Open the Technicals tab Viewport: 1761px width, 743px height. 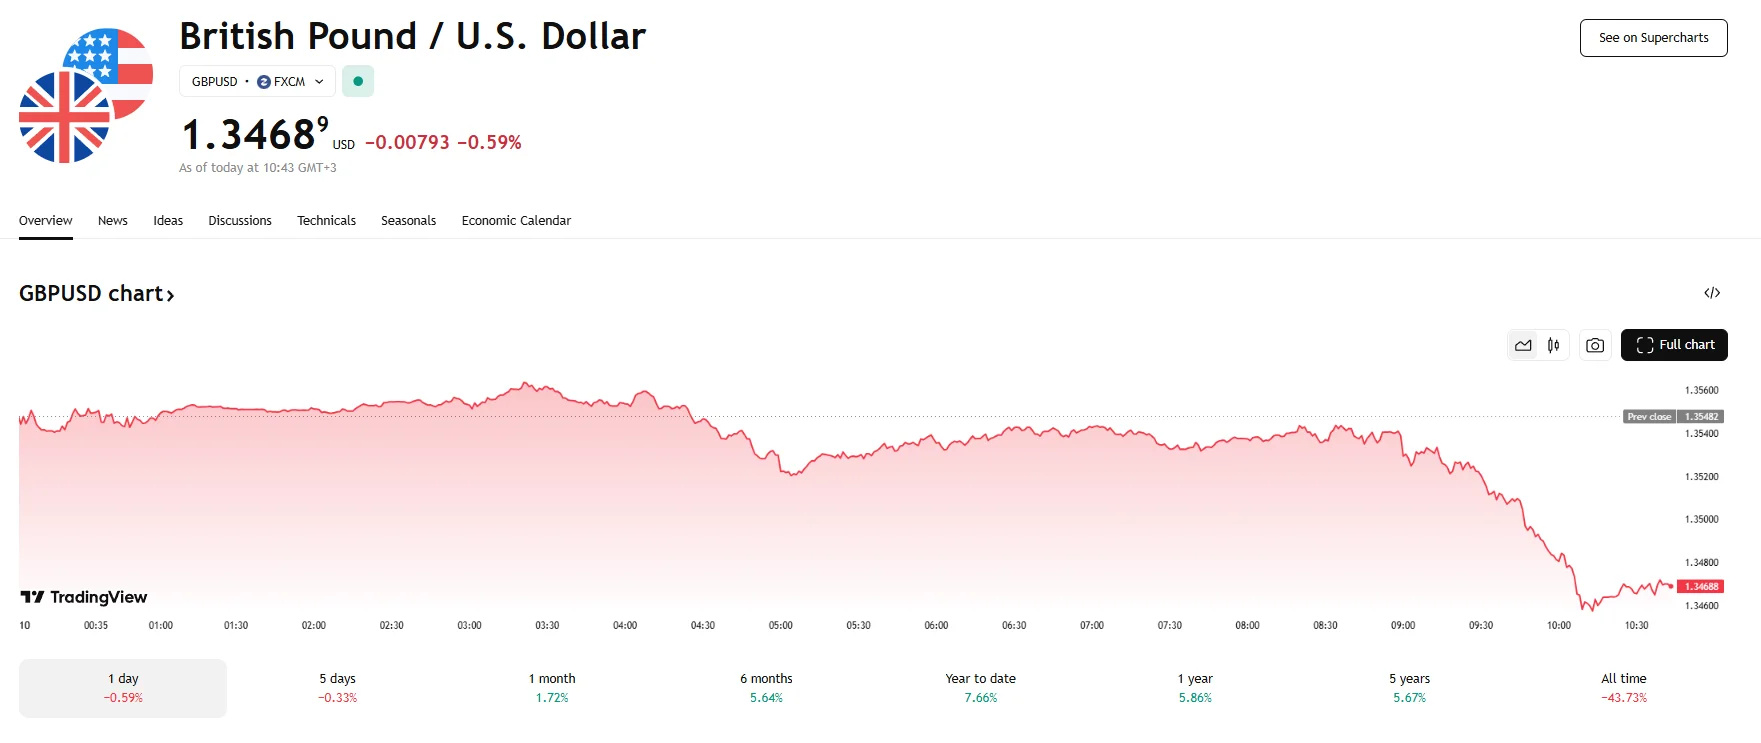(326, 221)
